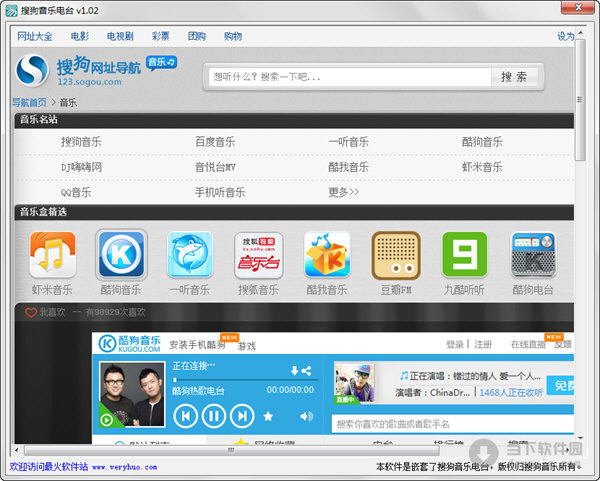Open the 酷狗音乐 blue K icon
Viewport: 600px width, 481px height.
pyautogui.click(x=121, y=254)
